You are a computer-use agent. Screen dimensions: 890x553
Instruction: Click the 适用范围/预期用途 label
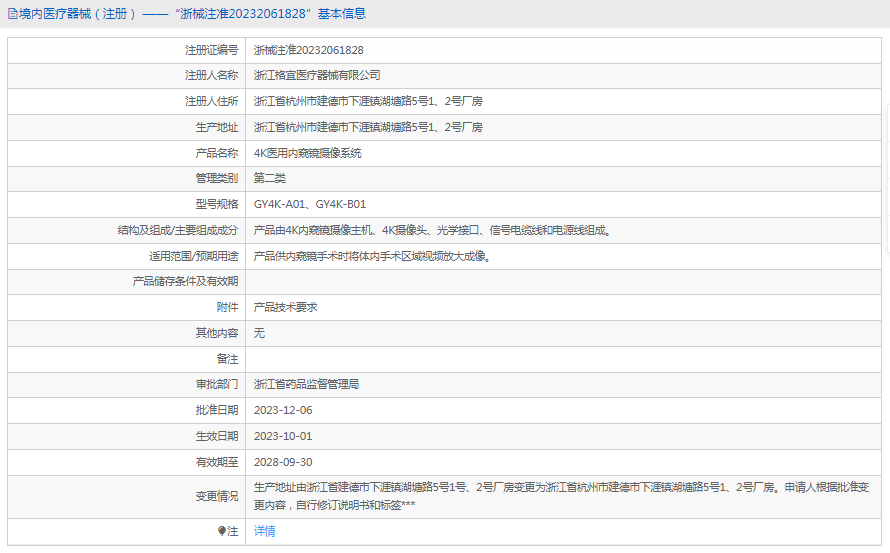tap(194, 256)
